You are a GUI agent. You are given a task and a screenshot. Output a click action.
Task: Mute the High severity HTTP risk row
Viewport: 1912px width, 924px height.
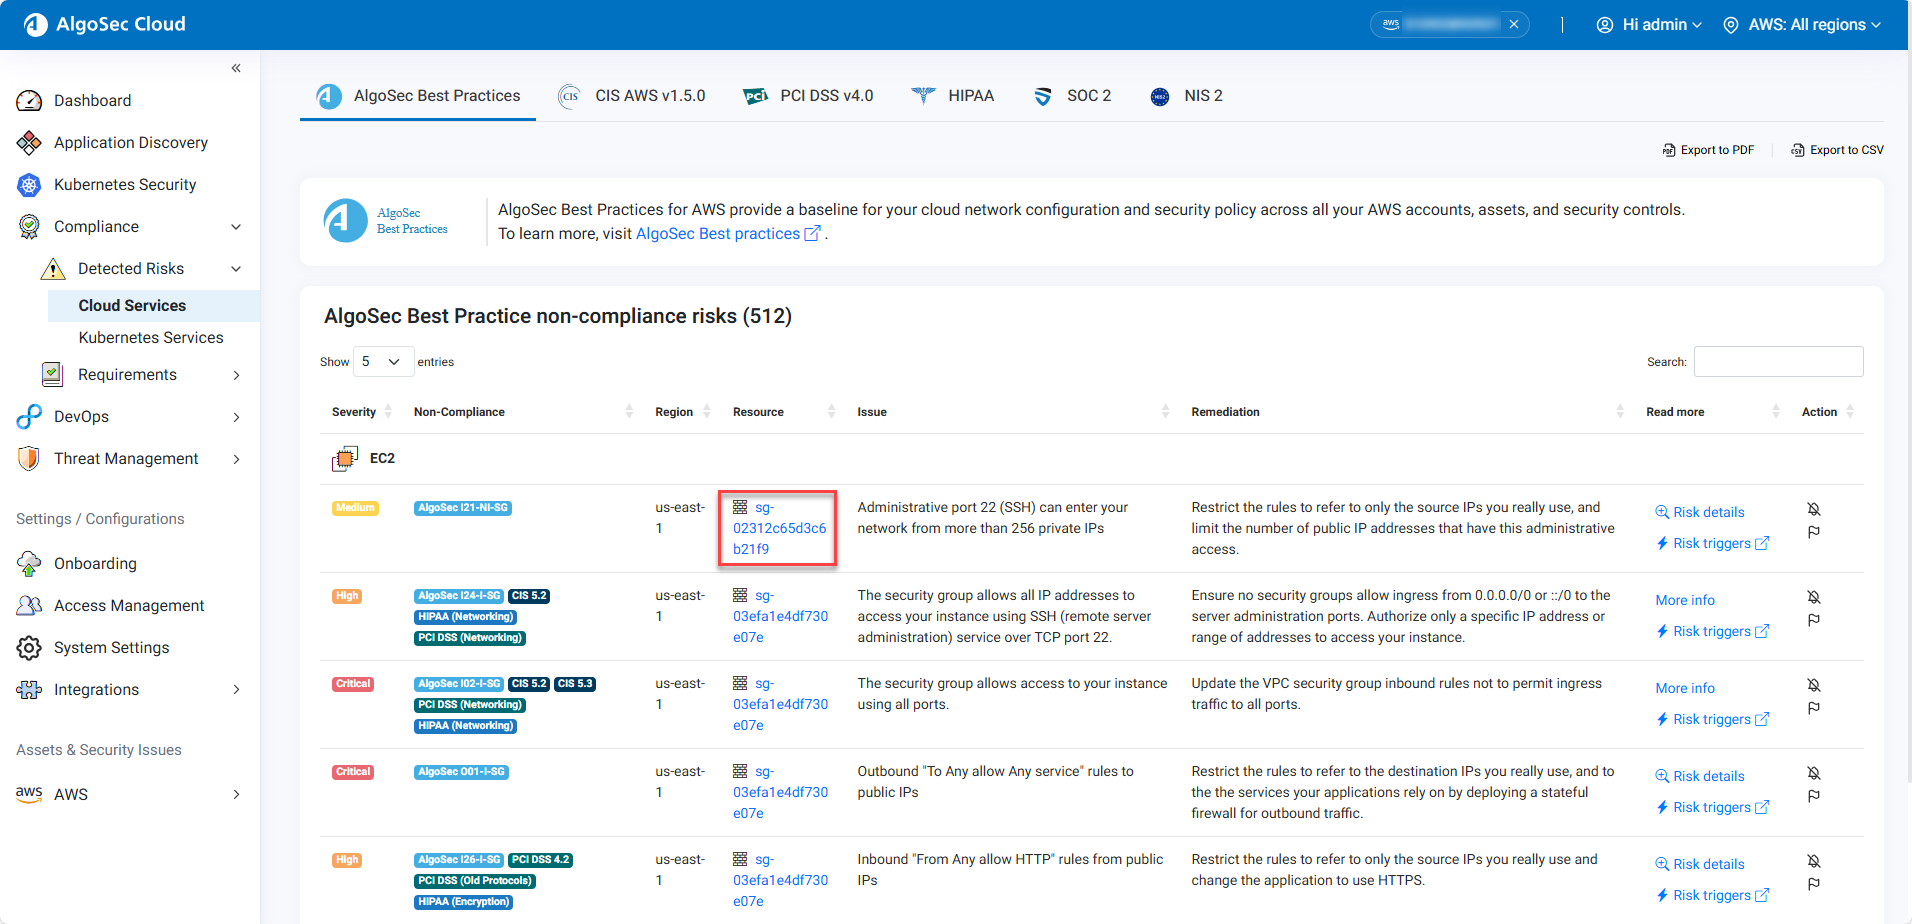pyautogui.click(x=1813, y=861)
